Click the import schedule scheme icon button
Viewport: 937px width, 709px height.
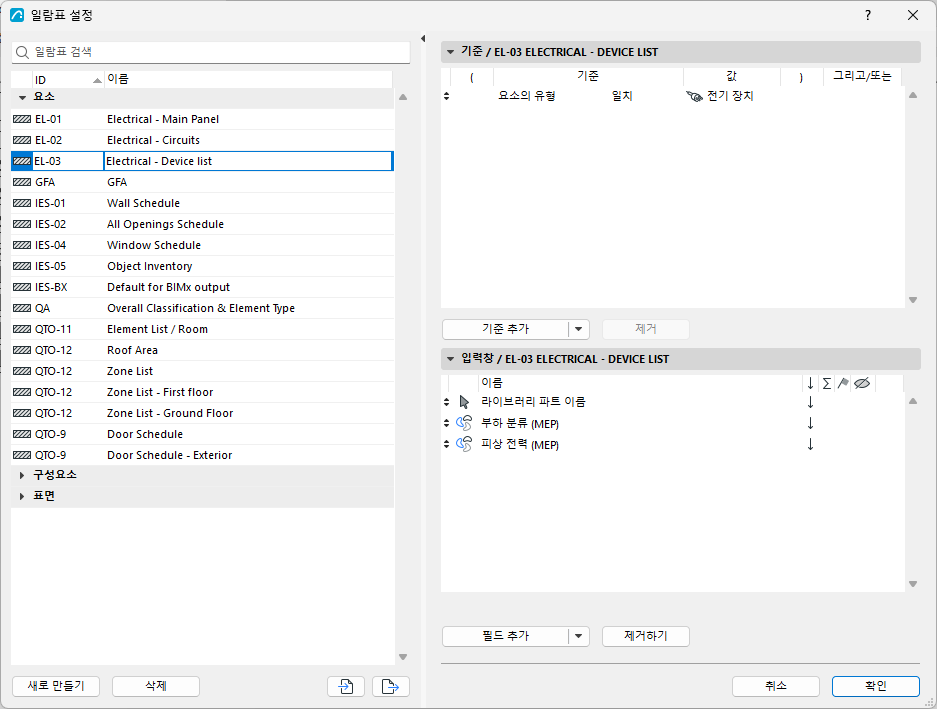[x=346, y=686]
